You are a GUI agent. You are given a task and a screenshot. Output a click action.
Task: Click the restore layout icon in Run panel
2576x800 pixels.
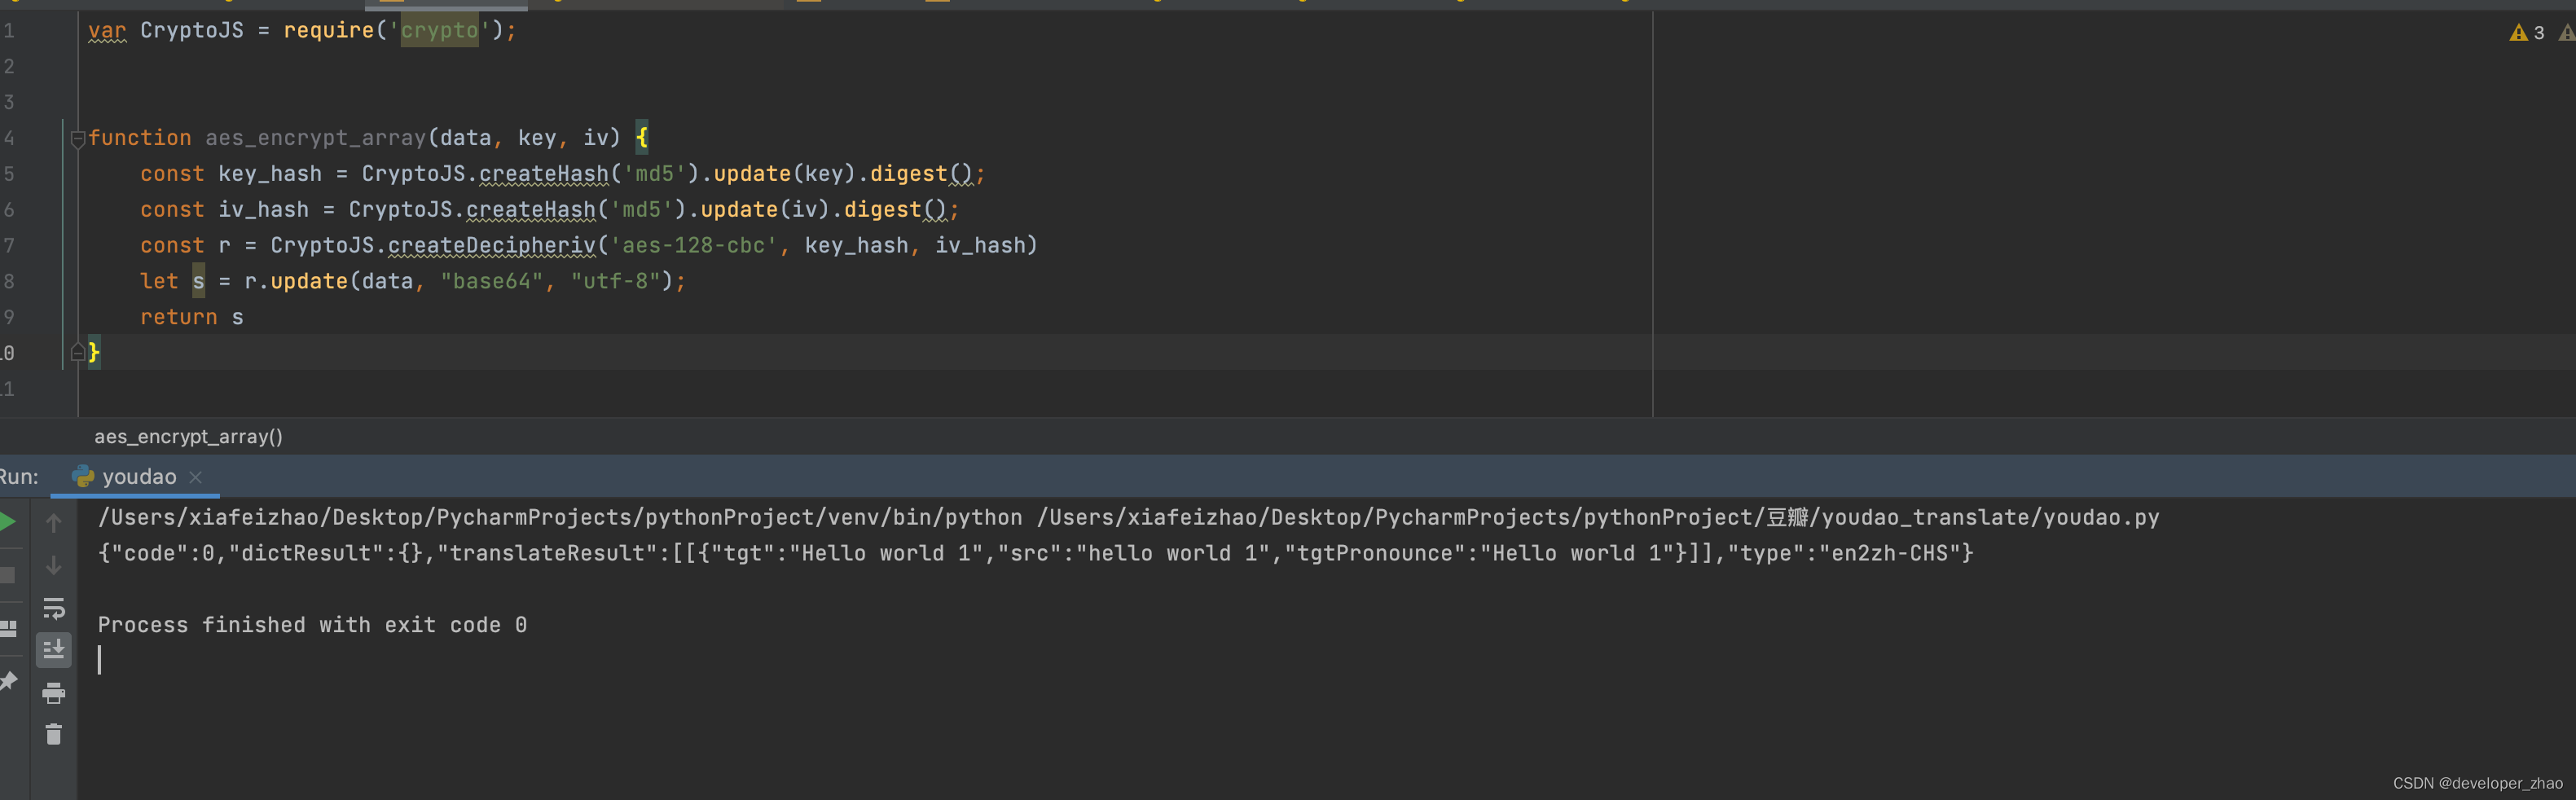(8, 629)
